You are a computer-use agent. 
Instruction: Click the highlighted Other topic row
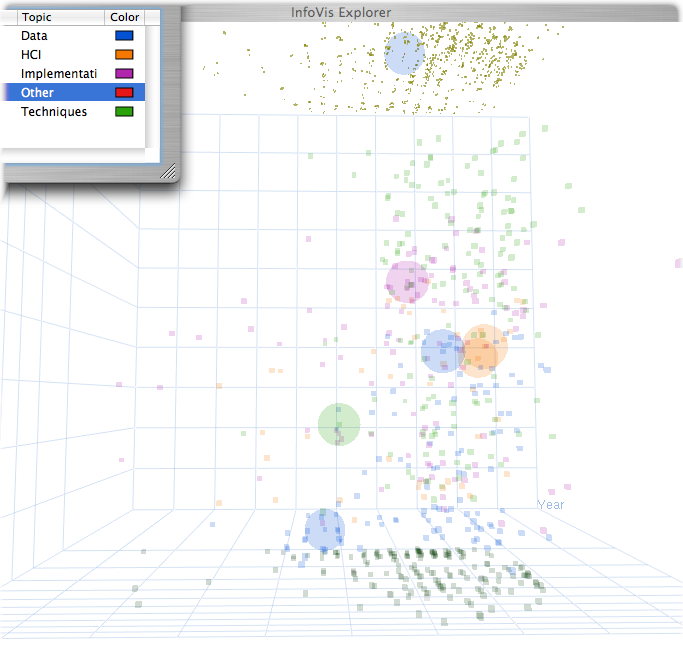click(x=73, y=92)
